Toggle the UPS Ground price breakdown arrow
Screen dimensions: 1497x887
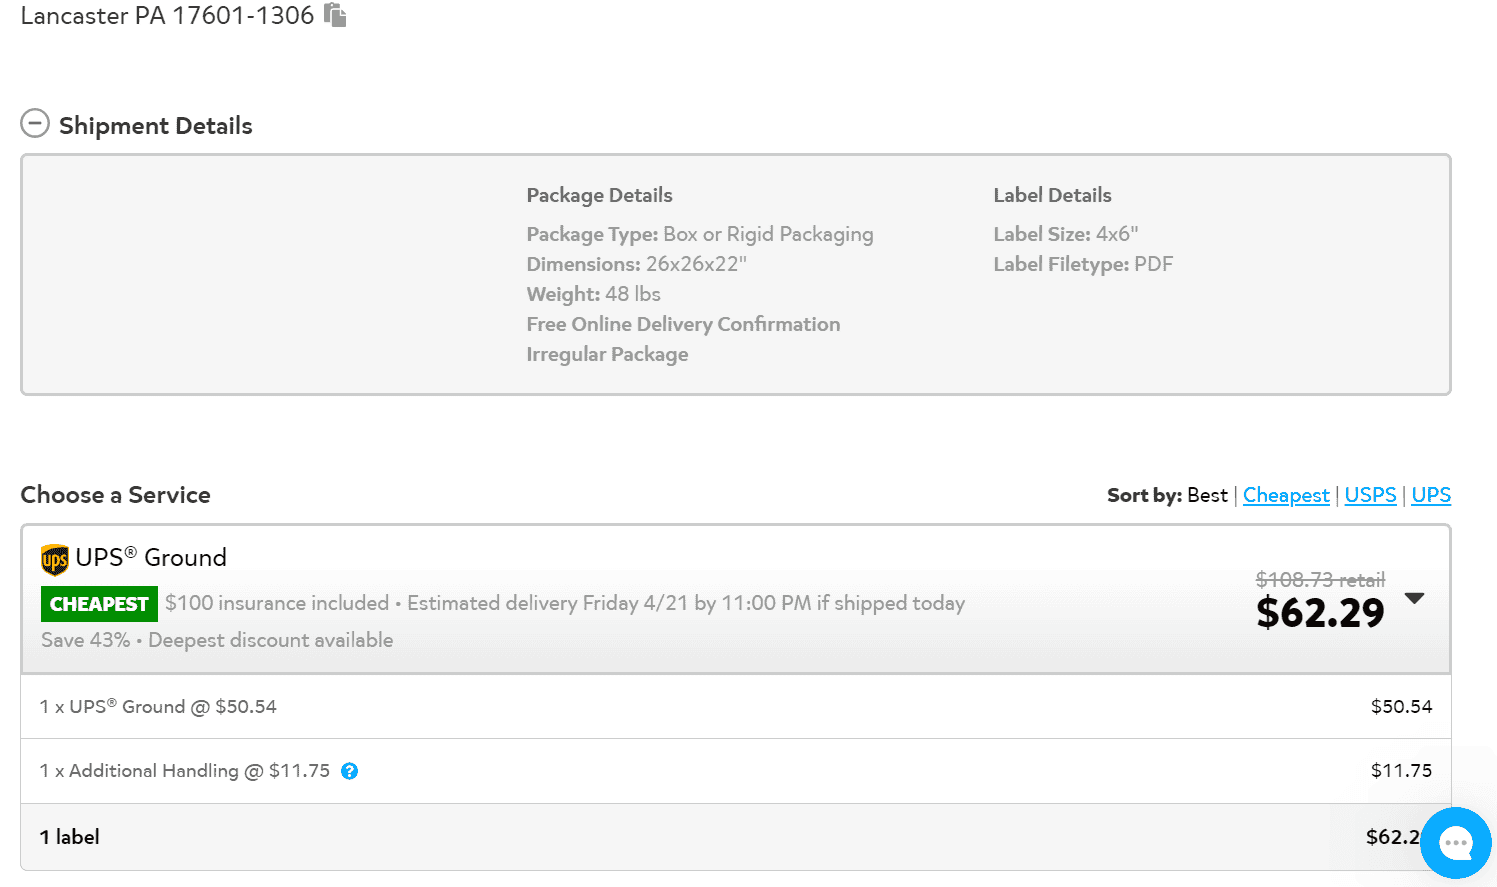click(x=1414, y=598)
